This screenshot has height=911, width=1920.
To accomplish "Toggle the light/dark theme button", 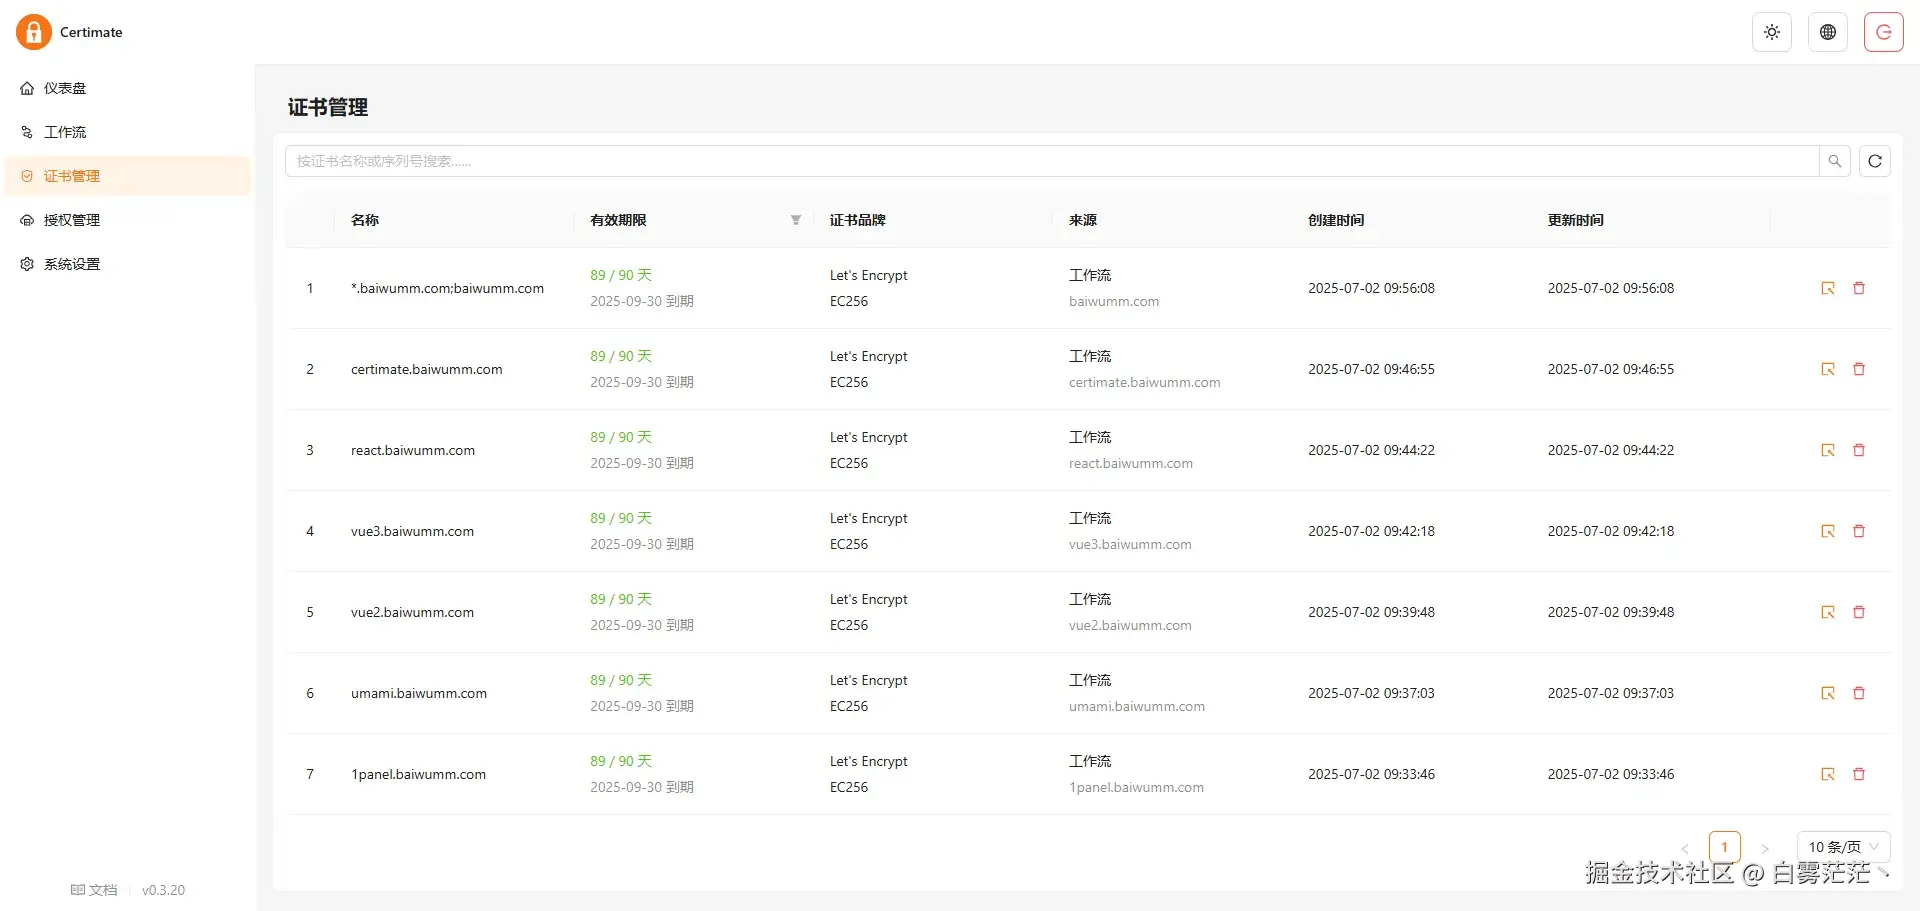I will (1772, 32).
